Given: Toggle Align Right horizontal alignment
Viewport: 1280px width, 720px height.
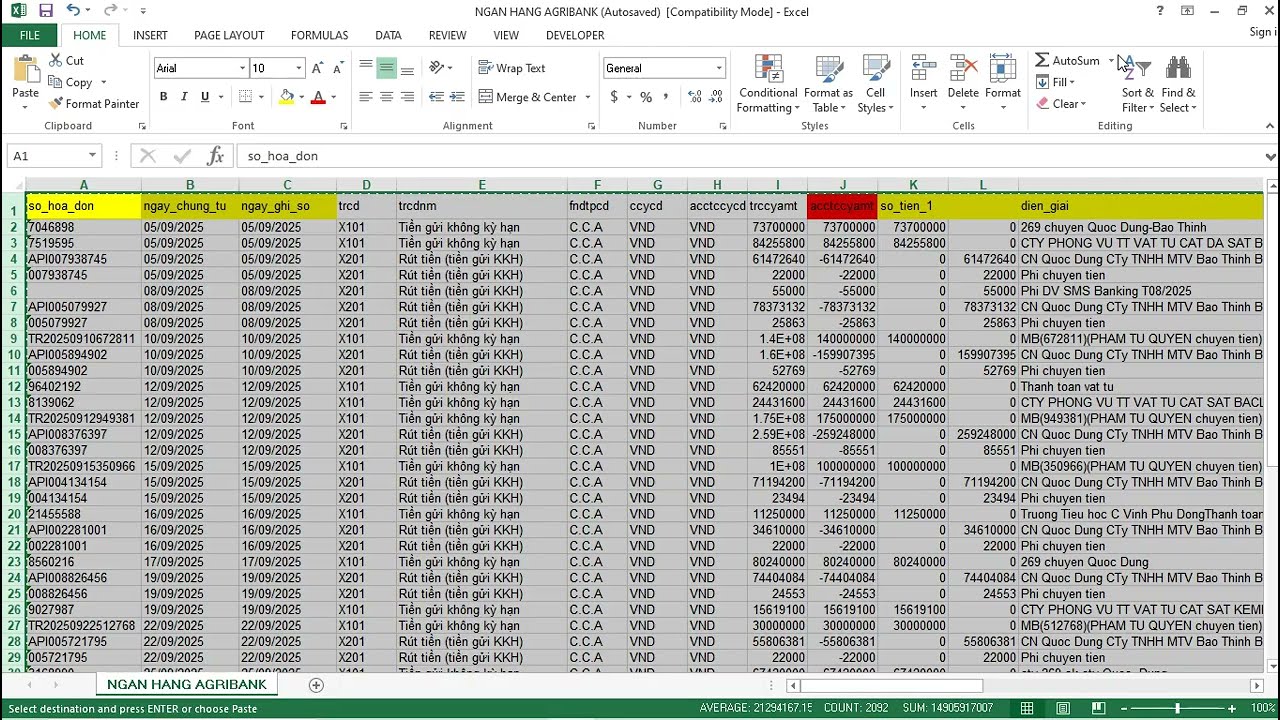Looking at the screenshot, I should point(407,97).
